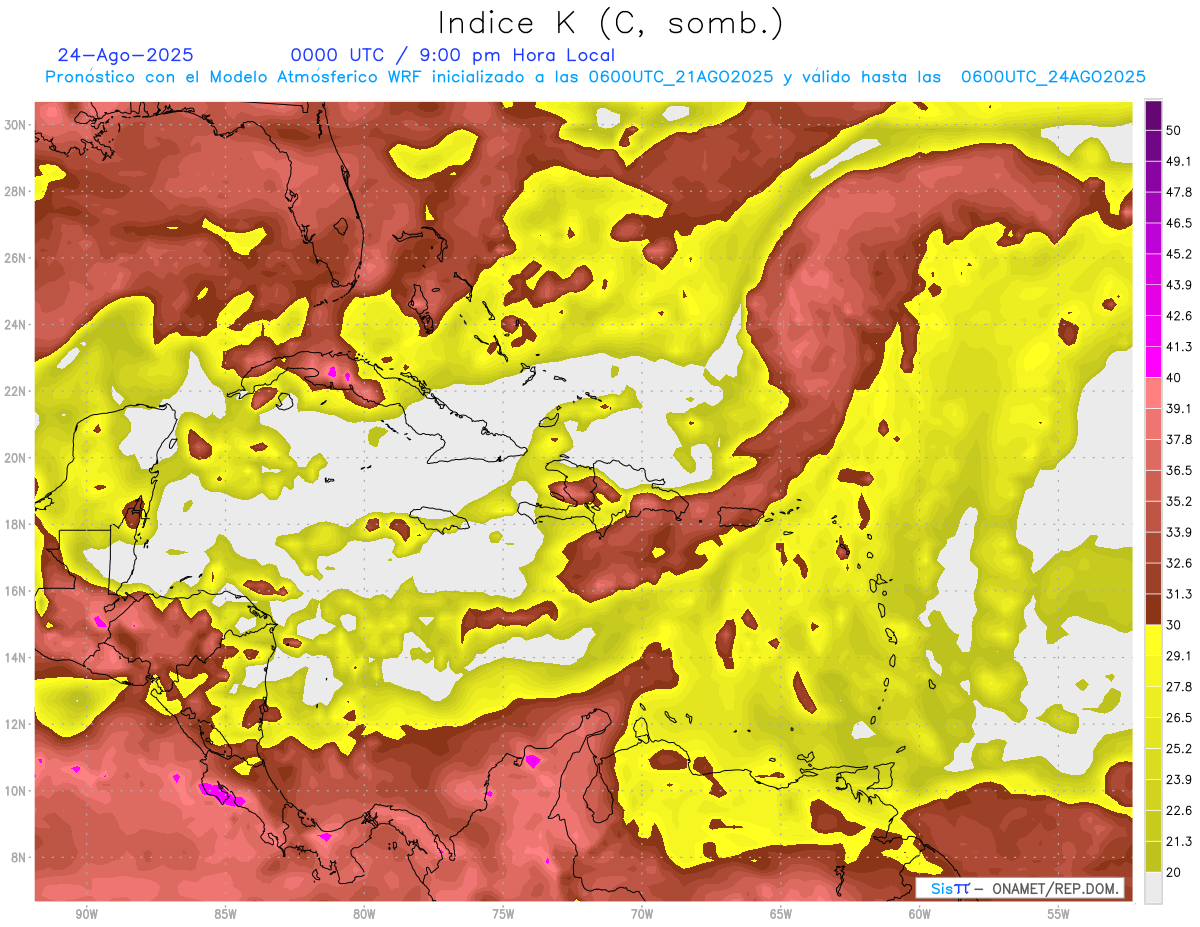This screenshot has width=1200, height=927.
Task: Click the color scale value "40"
Action: pos(1175,378)
